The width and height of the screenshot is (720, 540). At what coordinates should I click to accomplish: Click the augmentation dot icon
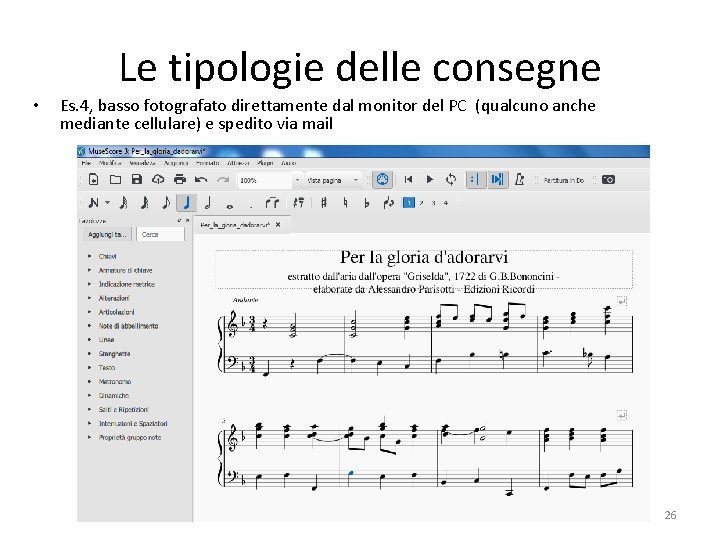(251, 207)
